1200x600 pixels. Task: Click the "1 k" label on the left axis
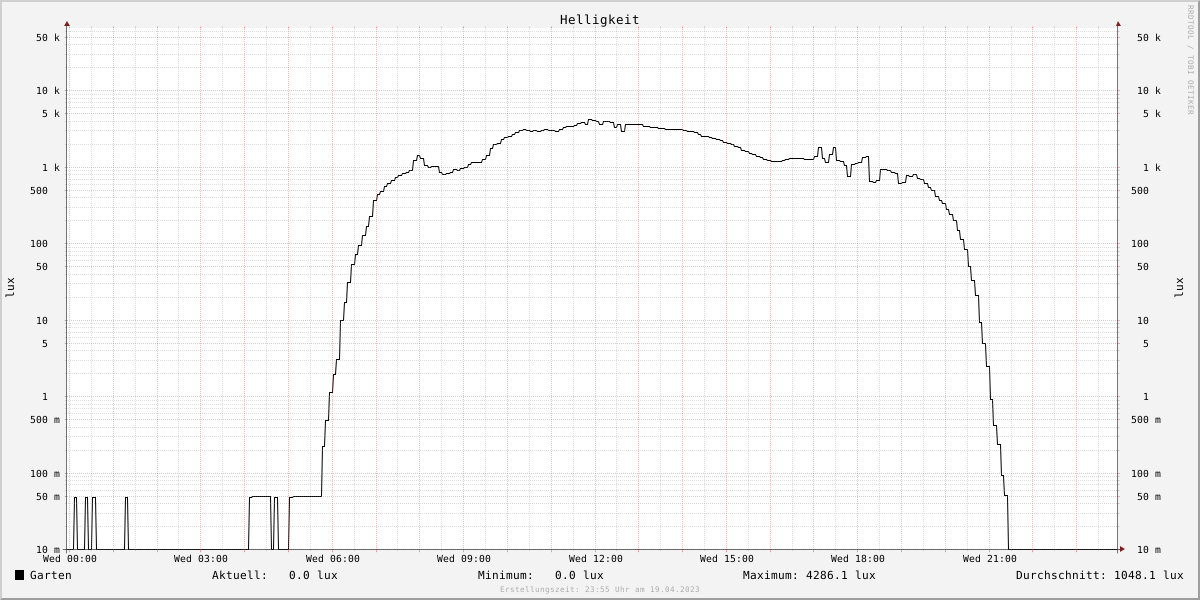(x=51, y=168)
